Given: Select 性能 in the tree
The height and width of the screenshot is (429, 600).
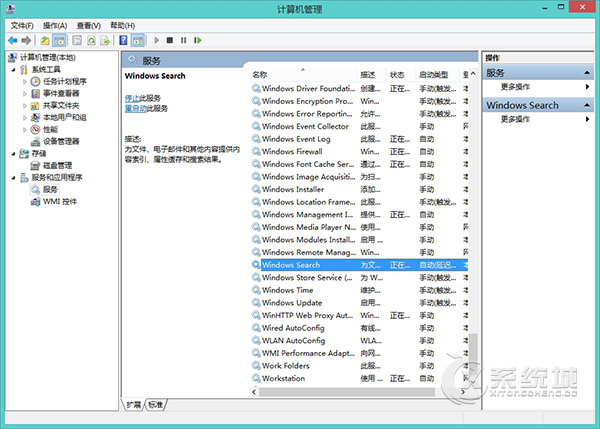Looking at the screenshot, I should pyautogui.click(x=51, y=129).
